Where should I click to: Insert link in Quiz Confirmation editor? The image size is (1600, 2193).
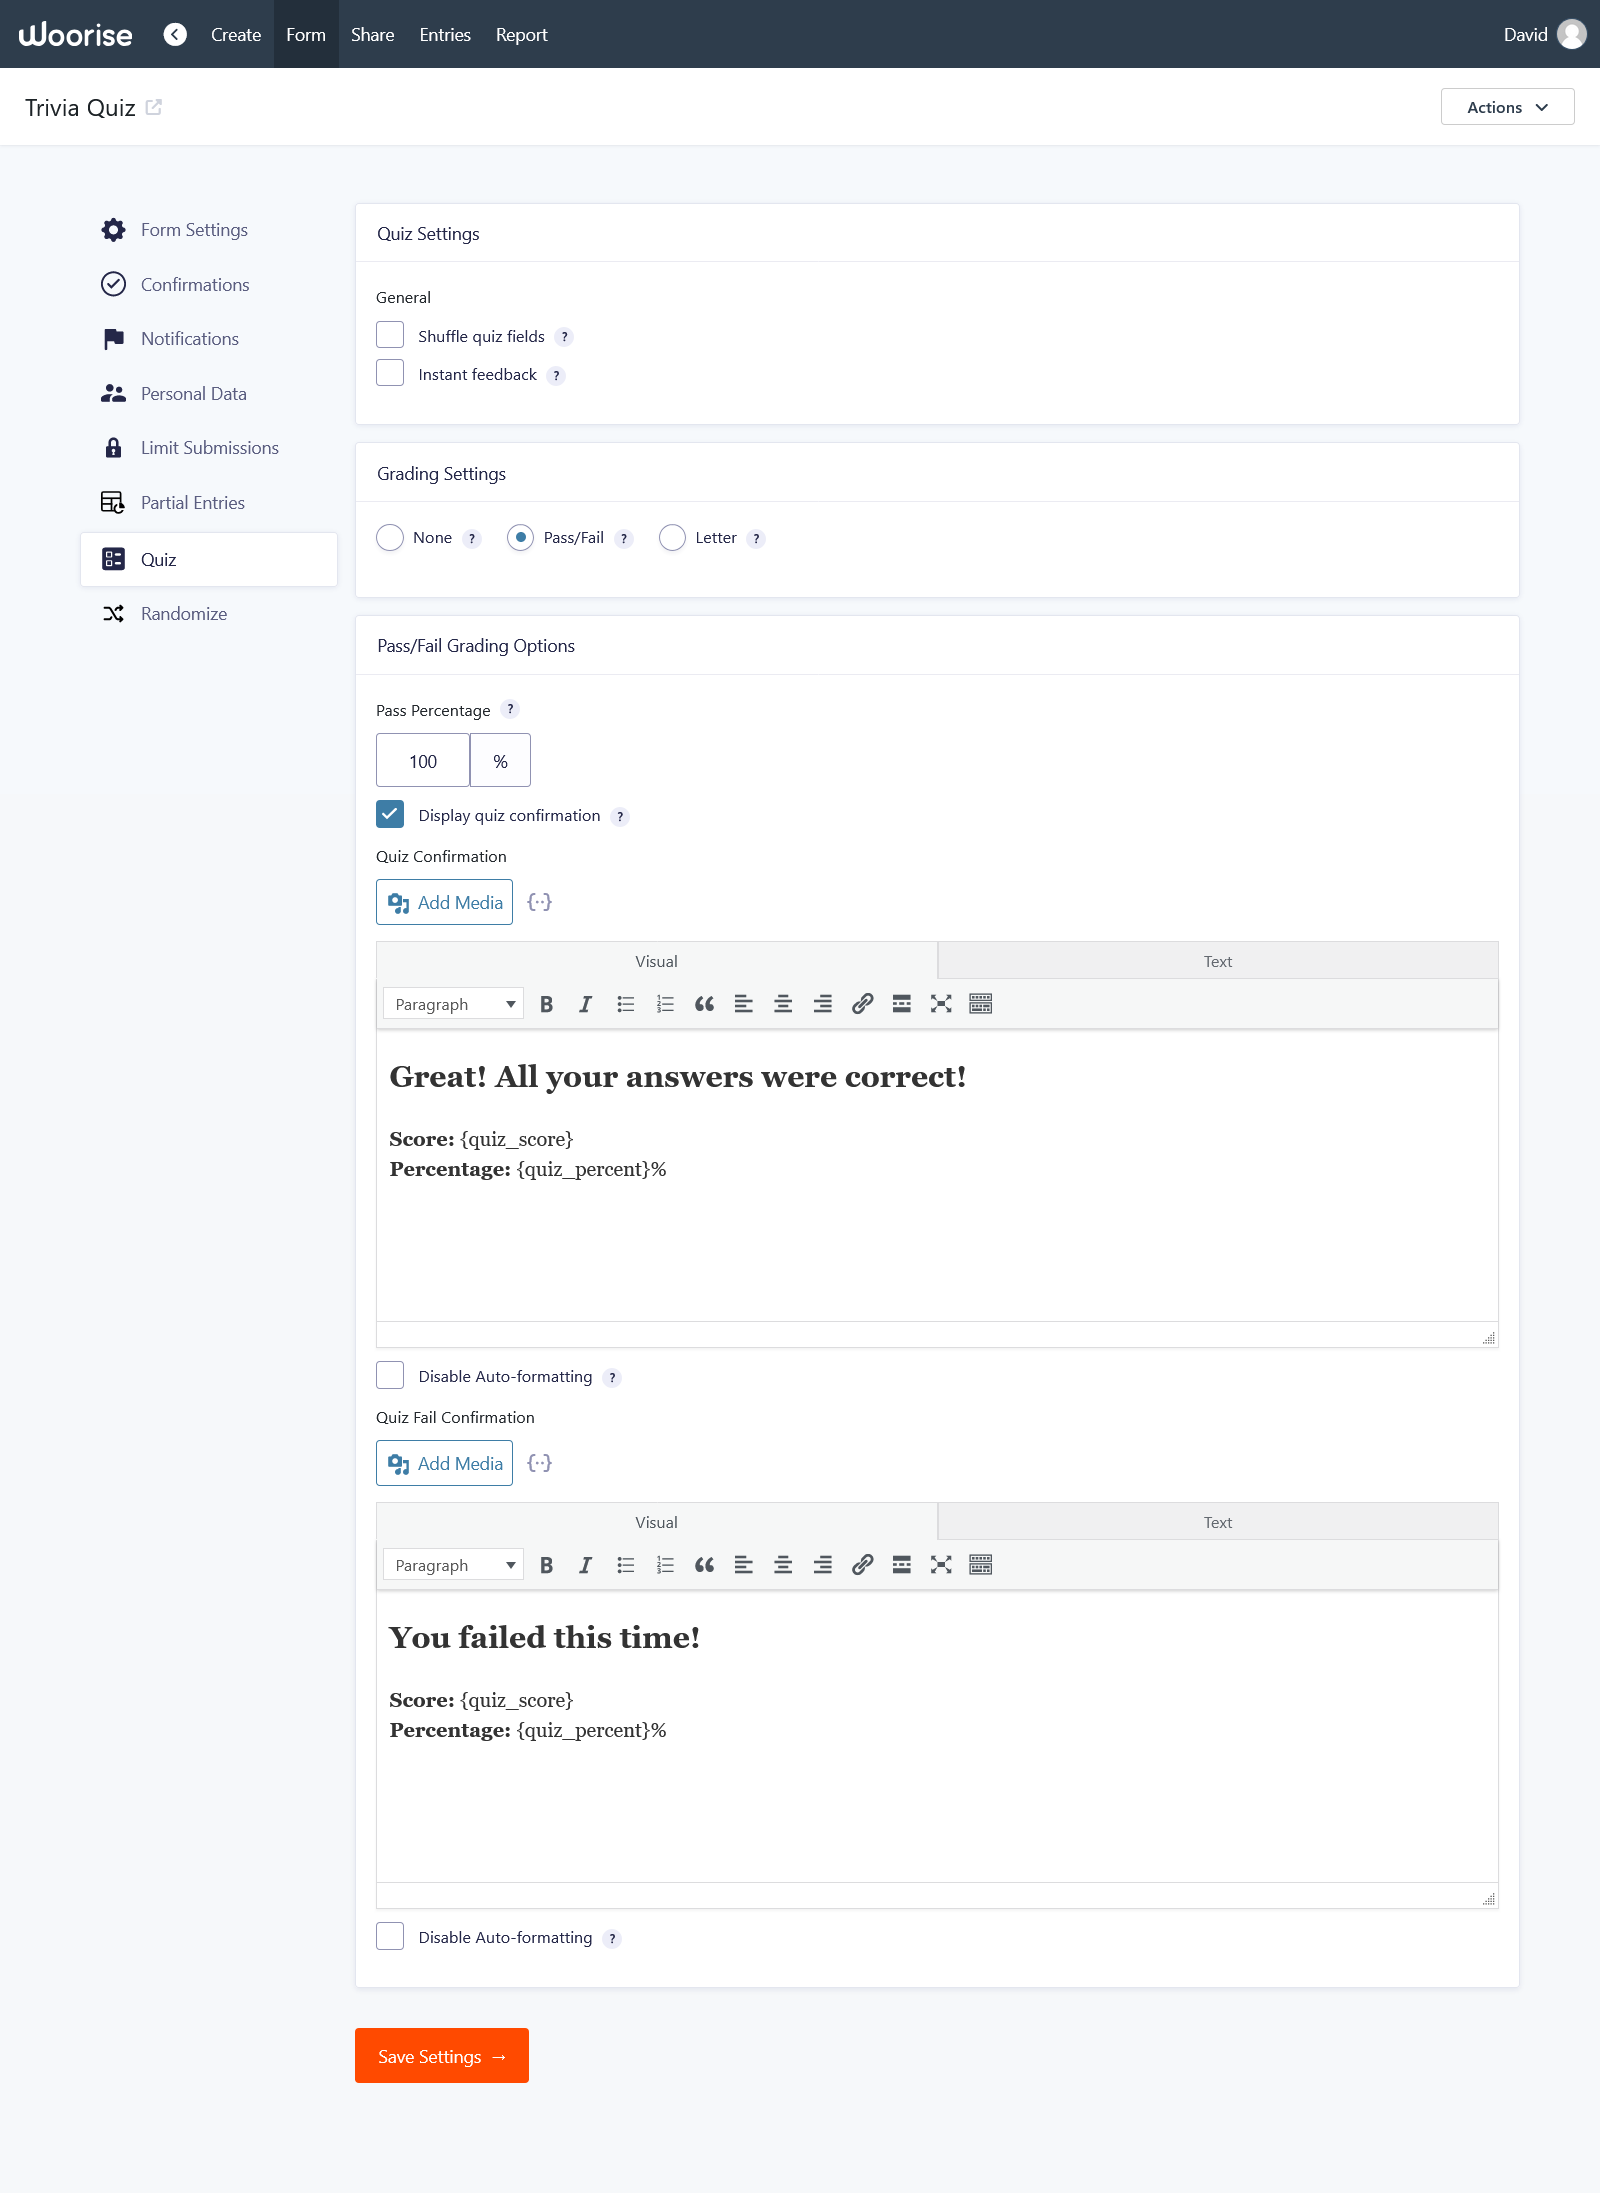coord(862,1004)
